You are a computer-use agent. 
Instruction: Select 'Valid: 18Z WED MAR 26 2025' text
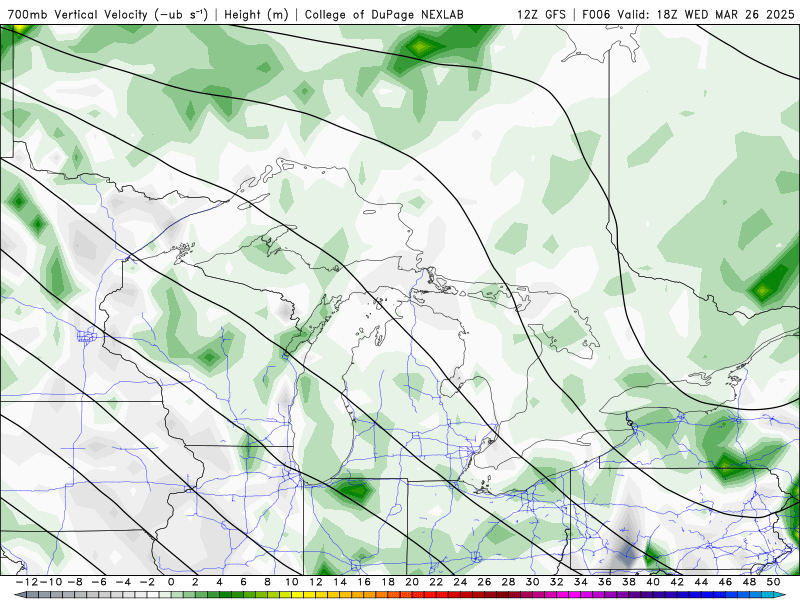706,15
